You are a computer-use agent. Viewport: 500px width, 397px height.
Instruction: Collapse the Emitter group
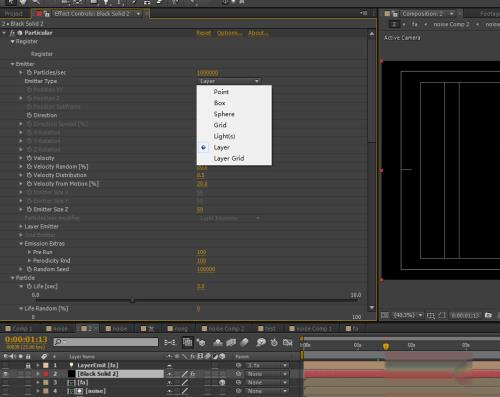tap(12, 64)
